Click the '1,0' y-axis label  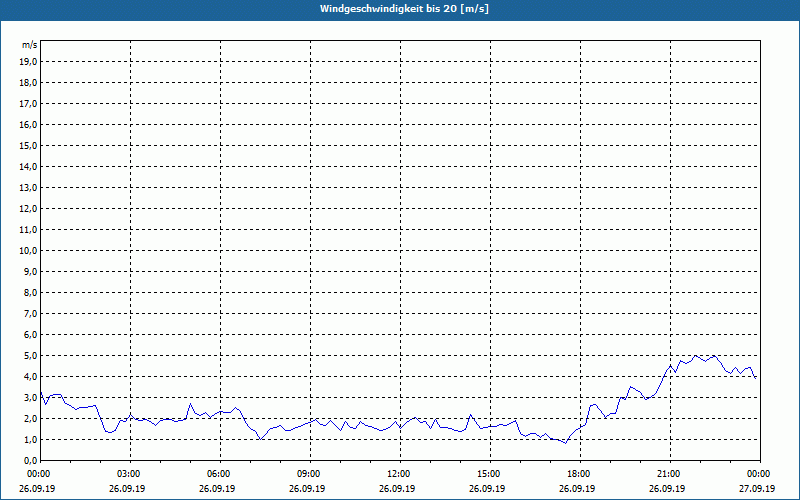click(30, 439)
